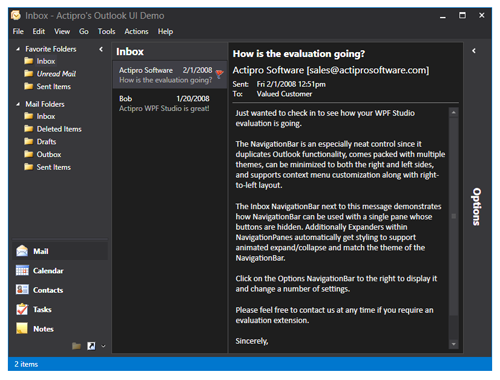Image resolution: width=500 pixels, height=380 pixels.
Task: Select the Deleted Items folder
Action: 59,129
